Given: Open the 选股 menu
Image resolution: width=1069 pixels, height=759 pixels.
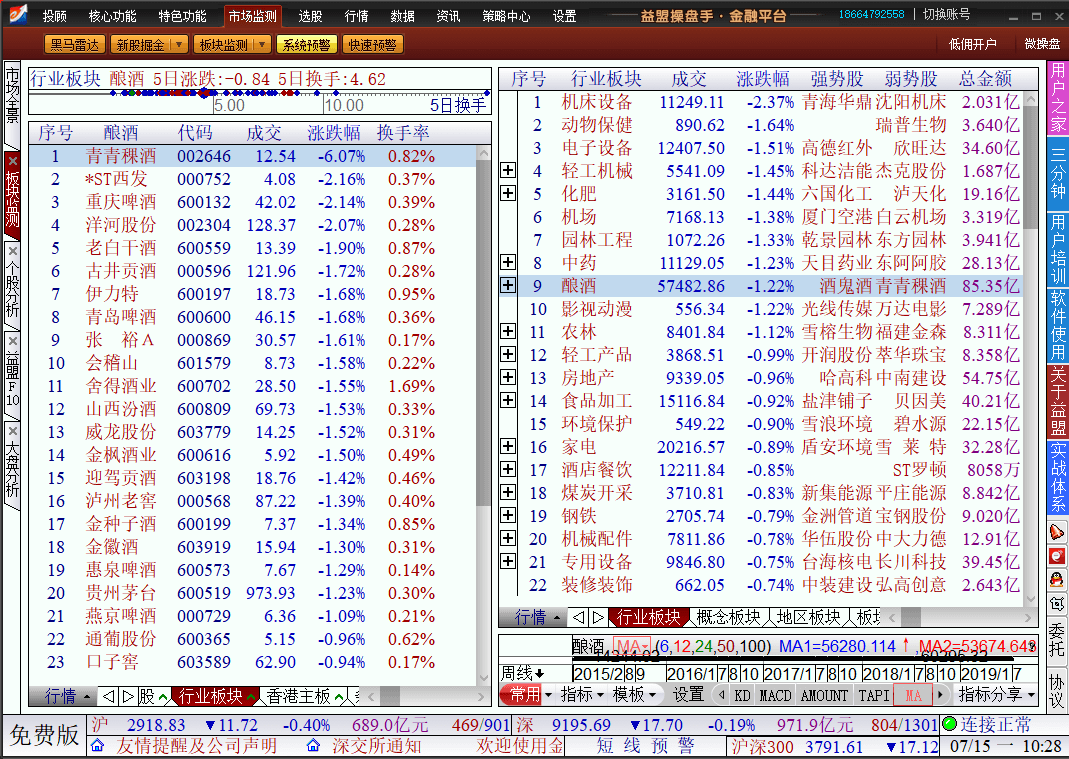Looking at the screenshot, I should (x=310, y=16).
